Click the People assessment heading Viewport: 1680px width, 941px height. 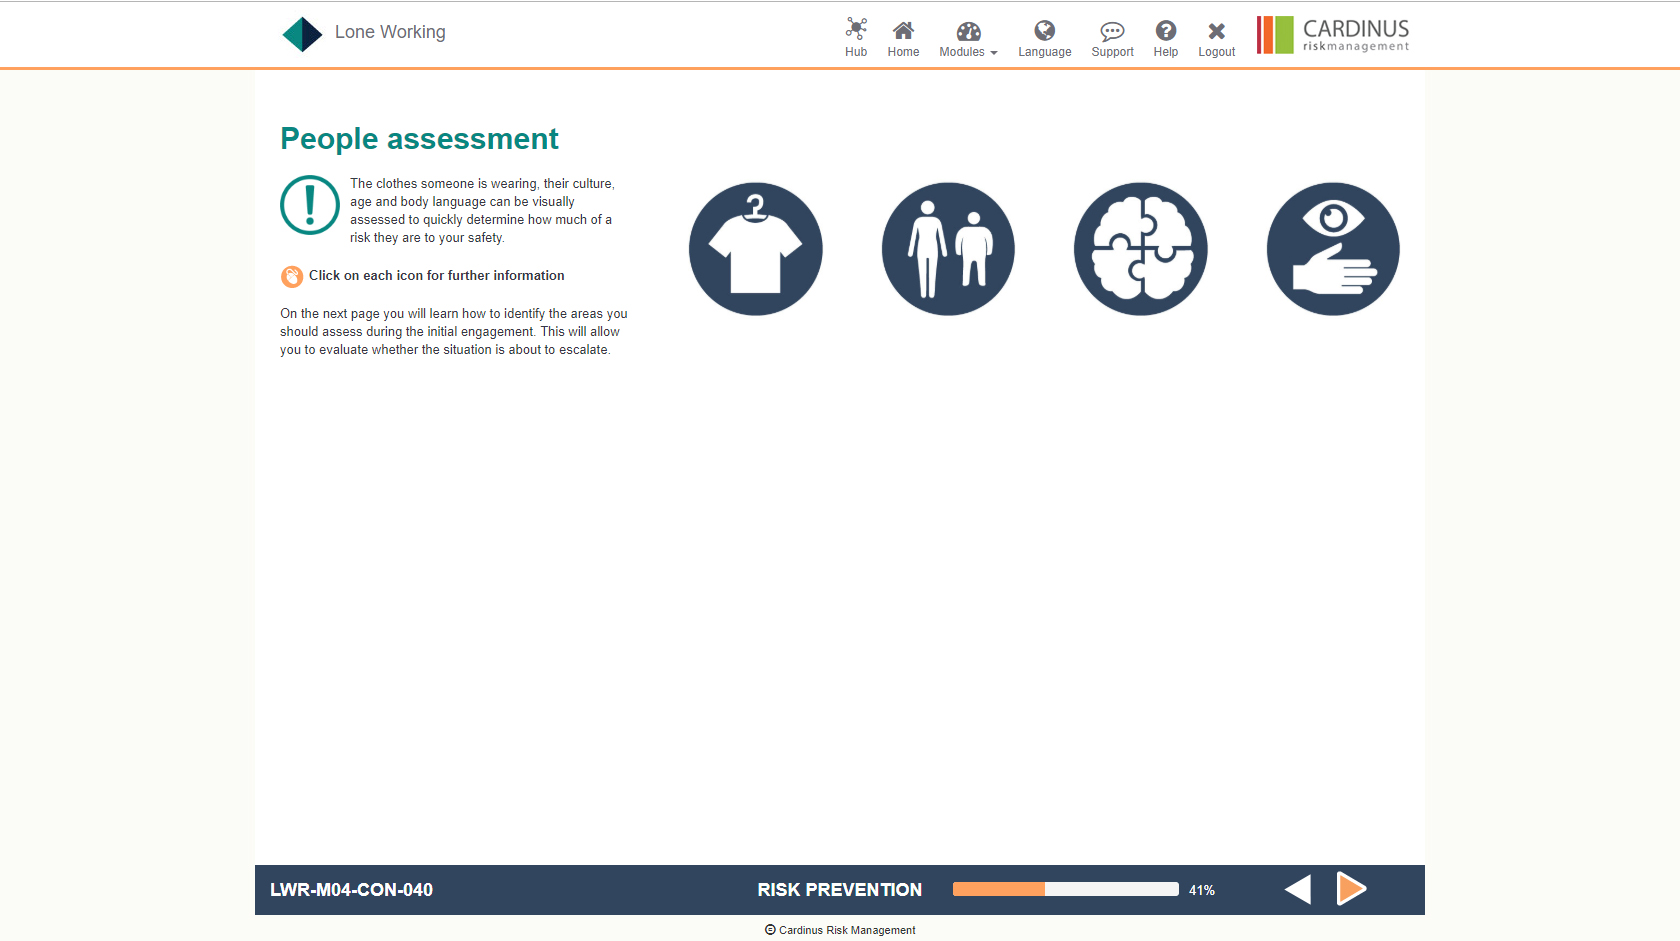point(419,138)
